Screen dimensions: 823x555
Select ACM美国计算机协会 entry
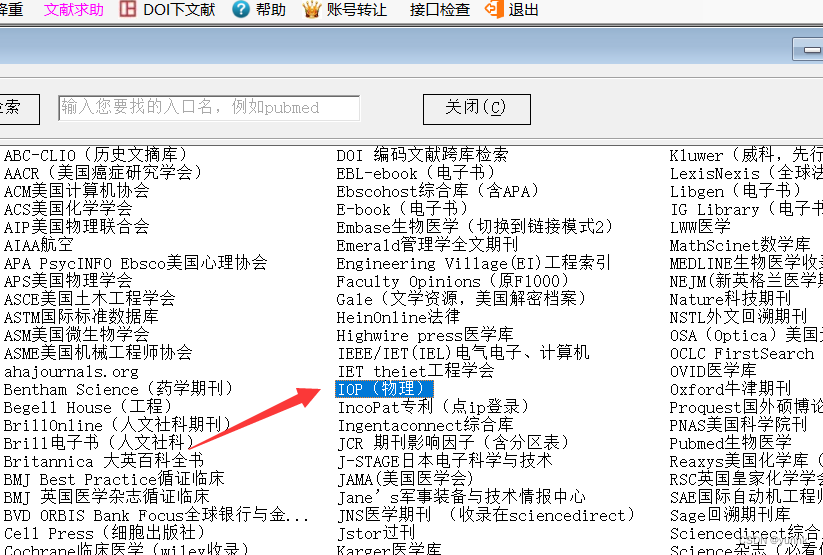point(77,191)
